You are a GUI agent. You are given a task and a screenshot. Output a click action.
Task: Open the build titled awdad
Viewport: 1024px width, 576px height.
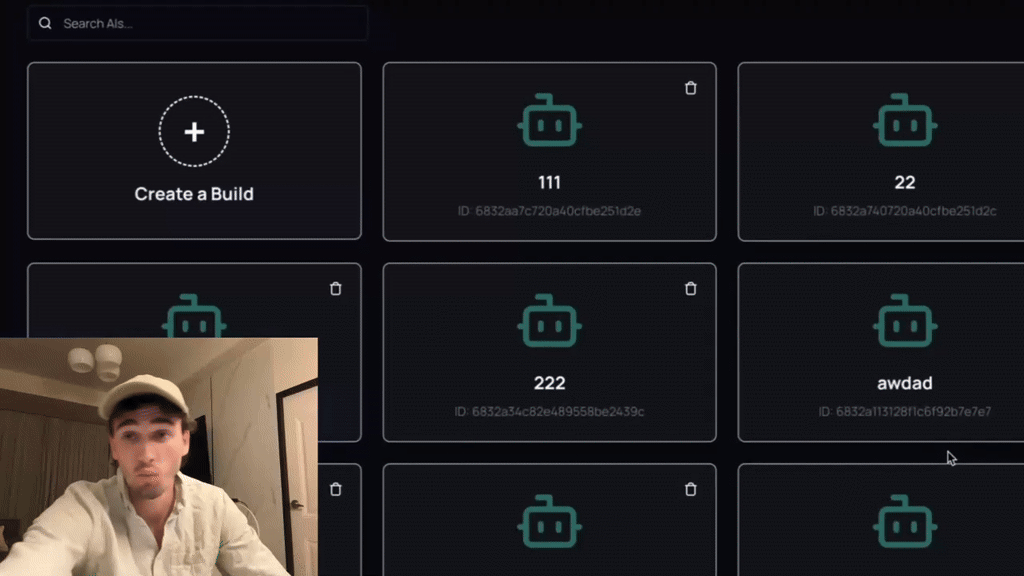click(881, 353)
